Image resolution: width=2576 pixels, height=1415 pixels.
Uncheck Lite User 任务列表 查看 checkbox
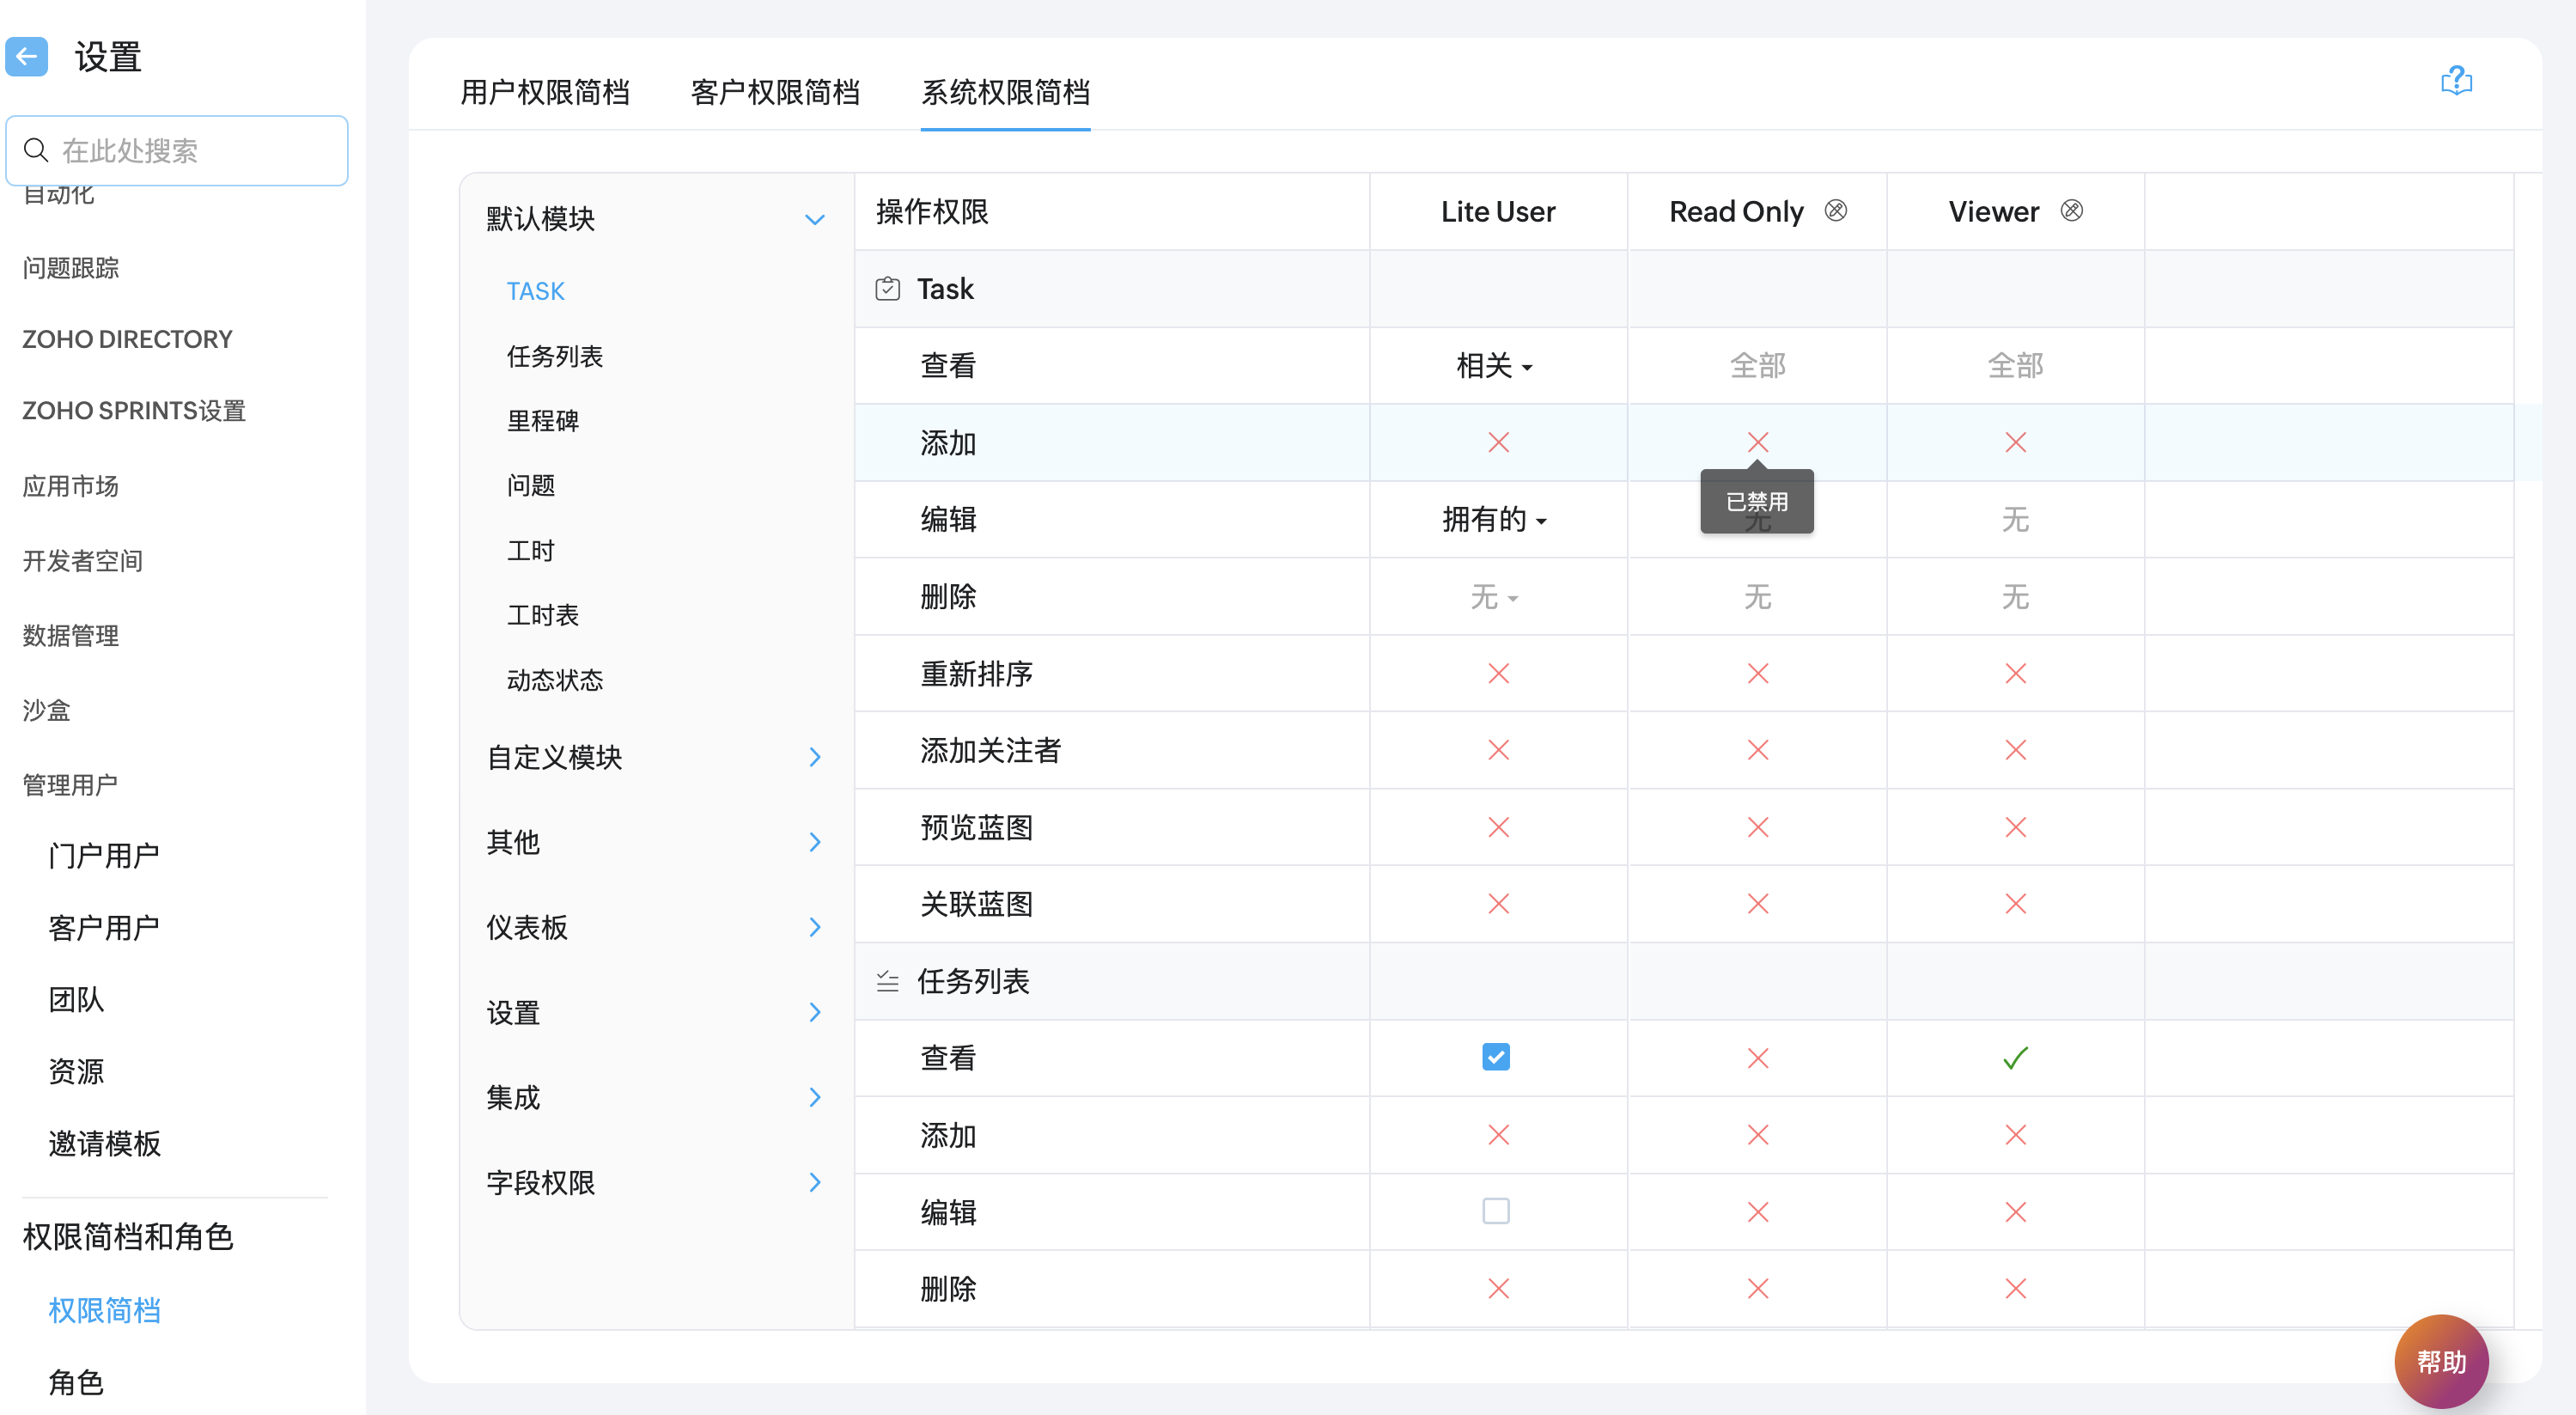(x=1495, y=1057)
